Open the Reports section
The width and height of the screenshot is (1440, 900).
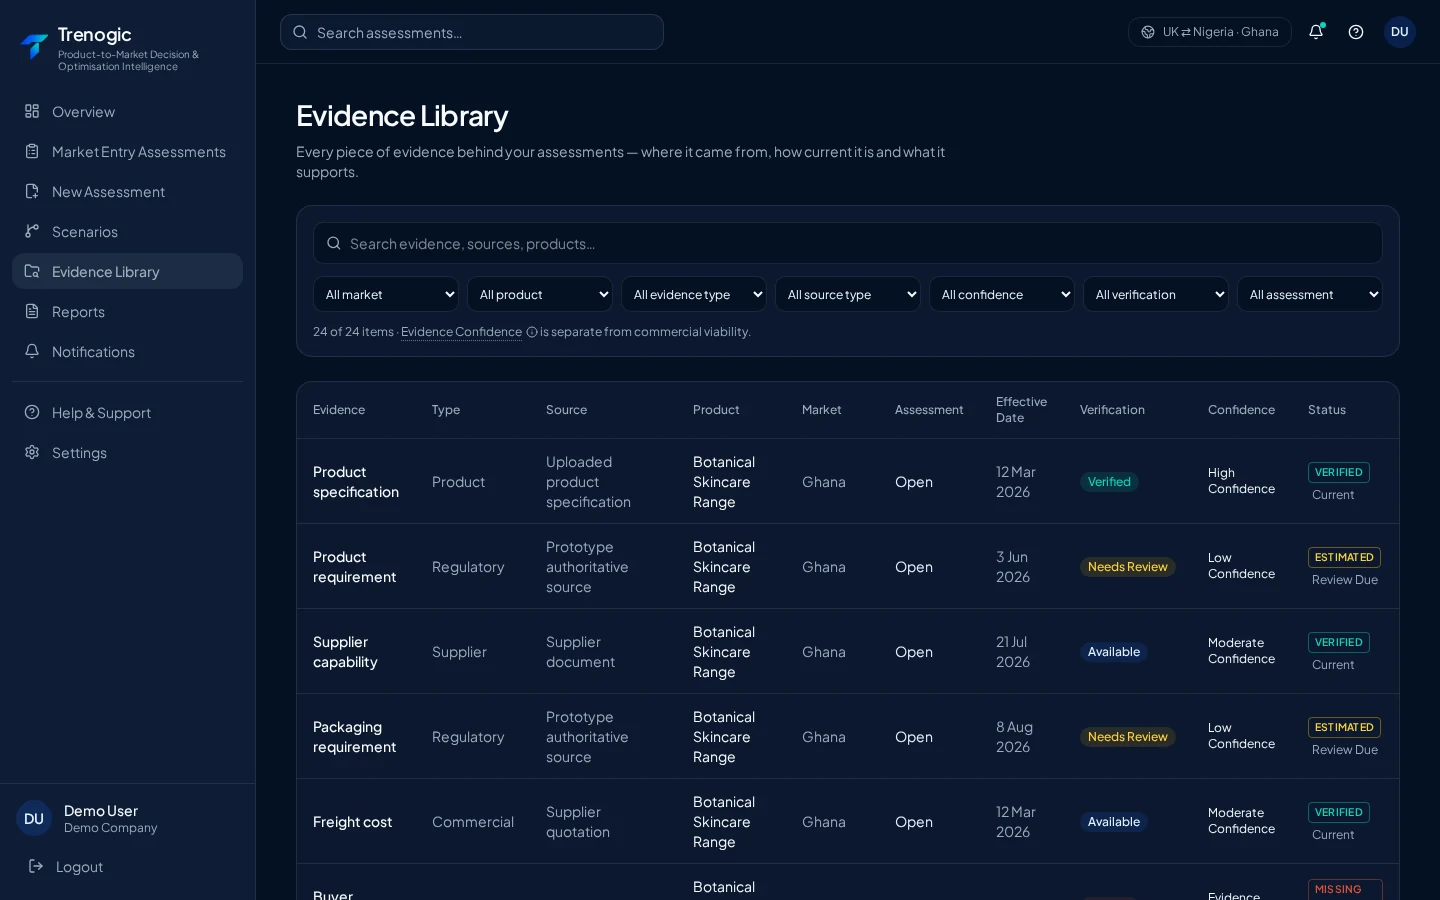127,311
